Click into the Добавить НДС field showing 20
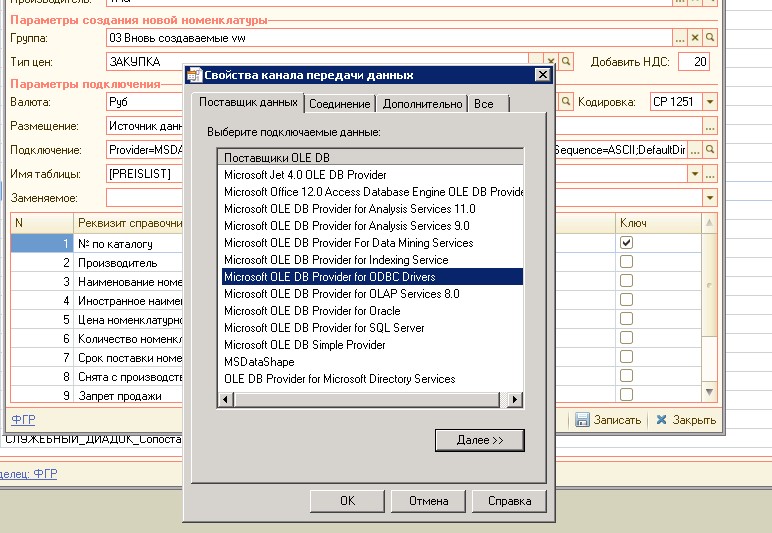 pos(694,62)
